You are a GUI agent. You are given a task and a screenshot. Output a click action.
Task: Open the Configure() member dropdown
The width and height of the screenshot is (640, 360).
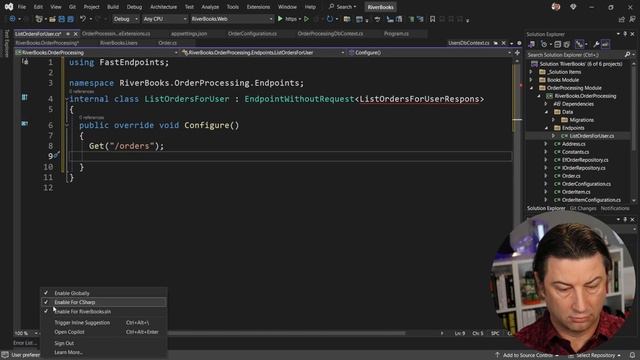[x=429, y=53]
